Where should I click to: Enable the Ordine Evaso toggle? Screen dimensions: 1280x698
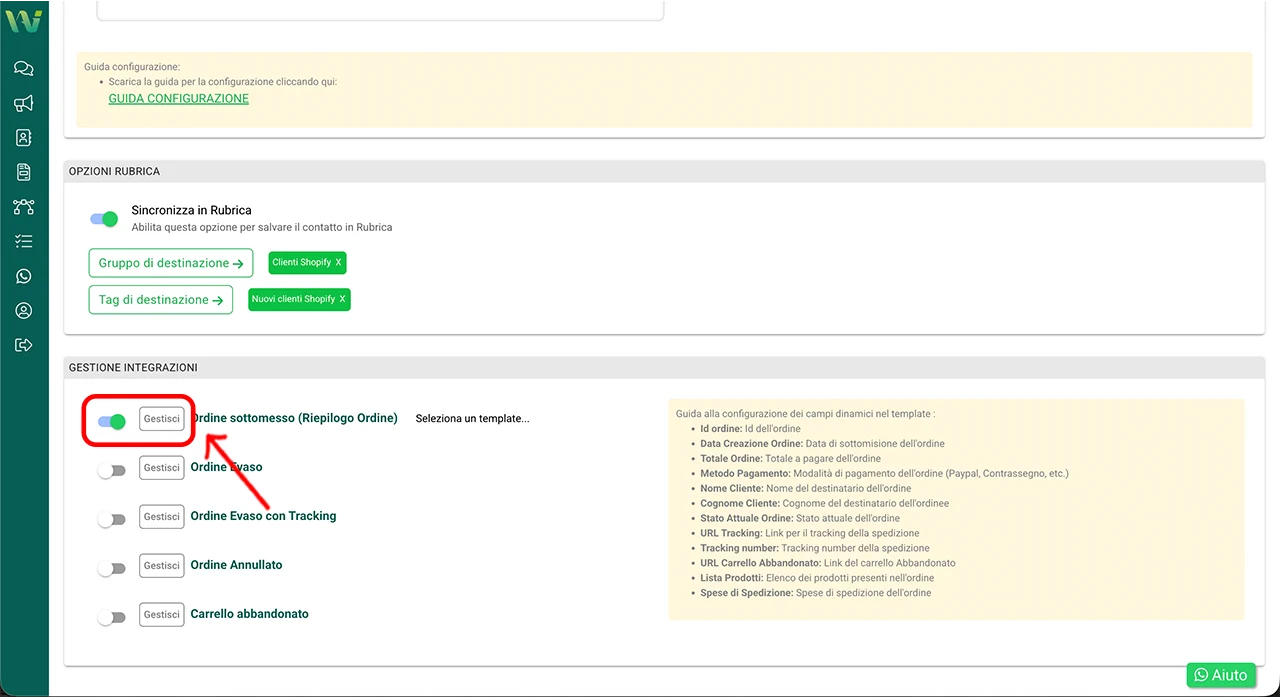[112, 470]
